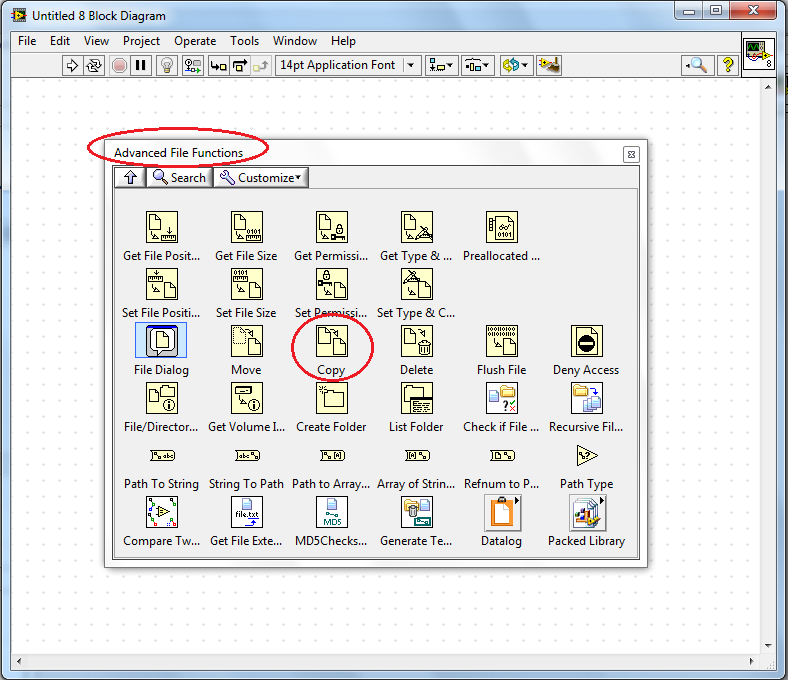This screenshot has height=680, width=788.
Task: Select the Deny Access function
Action: coord(586,341)
